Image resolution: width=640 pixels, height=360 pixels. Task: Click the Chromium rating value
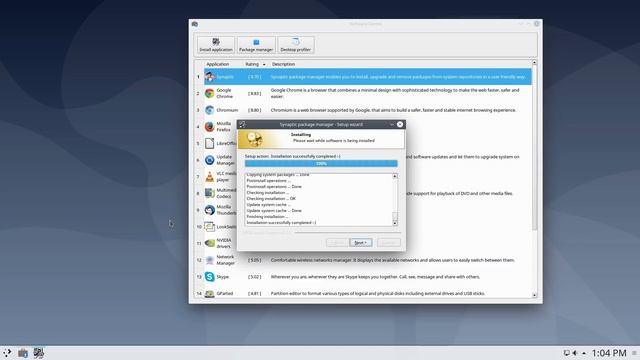tap(254, 110)
